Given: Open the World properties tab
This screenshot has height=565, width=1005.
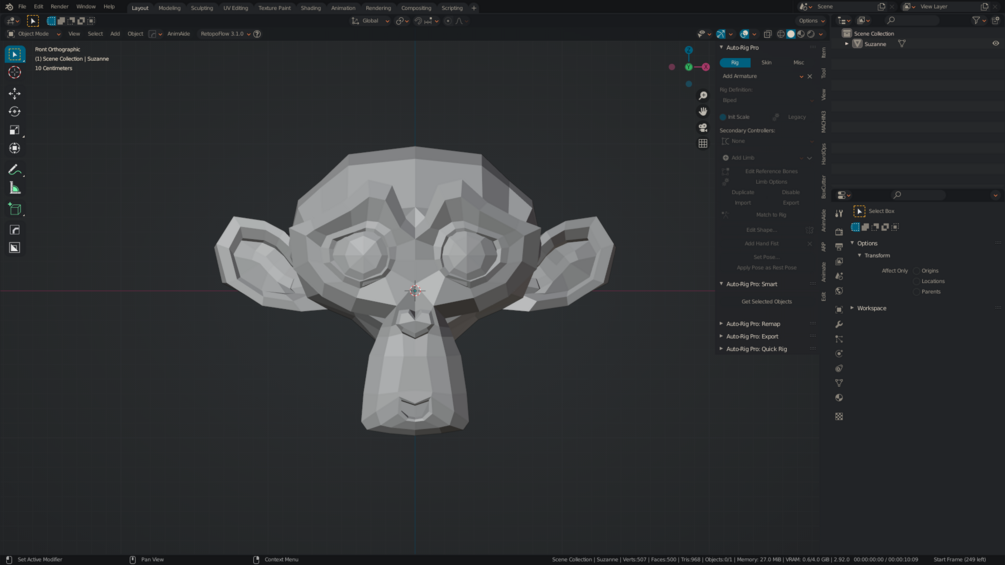Looking at the screenshot, I should [839, 291].
